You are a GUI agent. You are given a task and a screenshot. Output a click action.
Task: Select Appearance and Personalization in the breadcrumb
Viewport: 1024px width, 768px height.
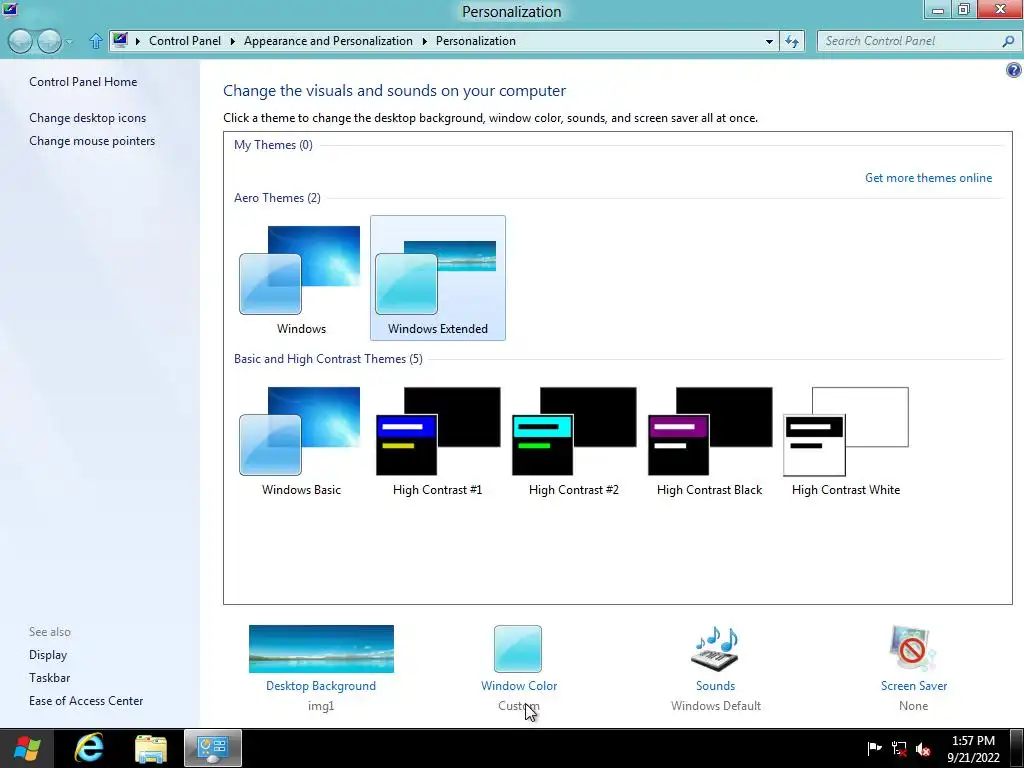[x=328, y=40]
